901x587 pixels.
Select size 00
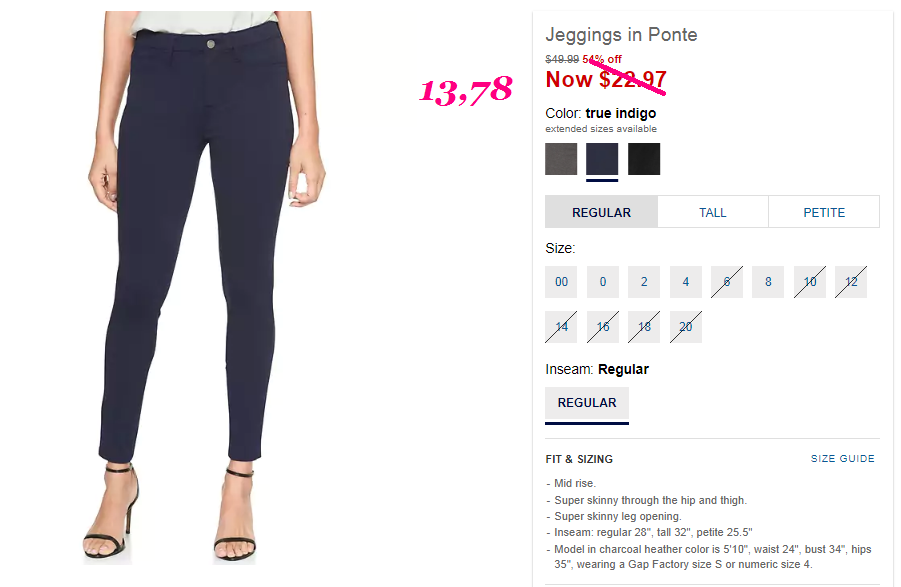(x=561, y=282)
